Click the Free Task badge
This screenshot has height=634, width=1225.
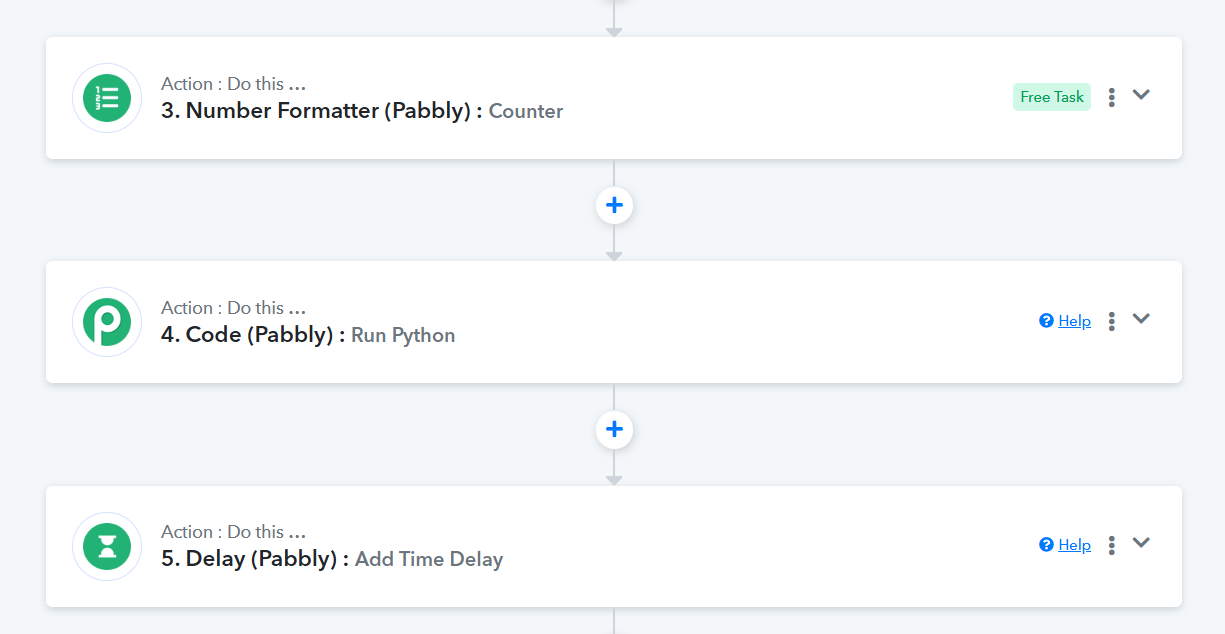click(1052, 97)
